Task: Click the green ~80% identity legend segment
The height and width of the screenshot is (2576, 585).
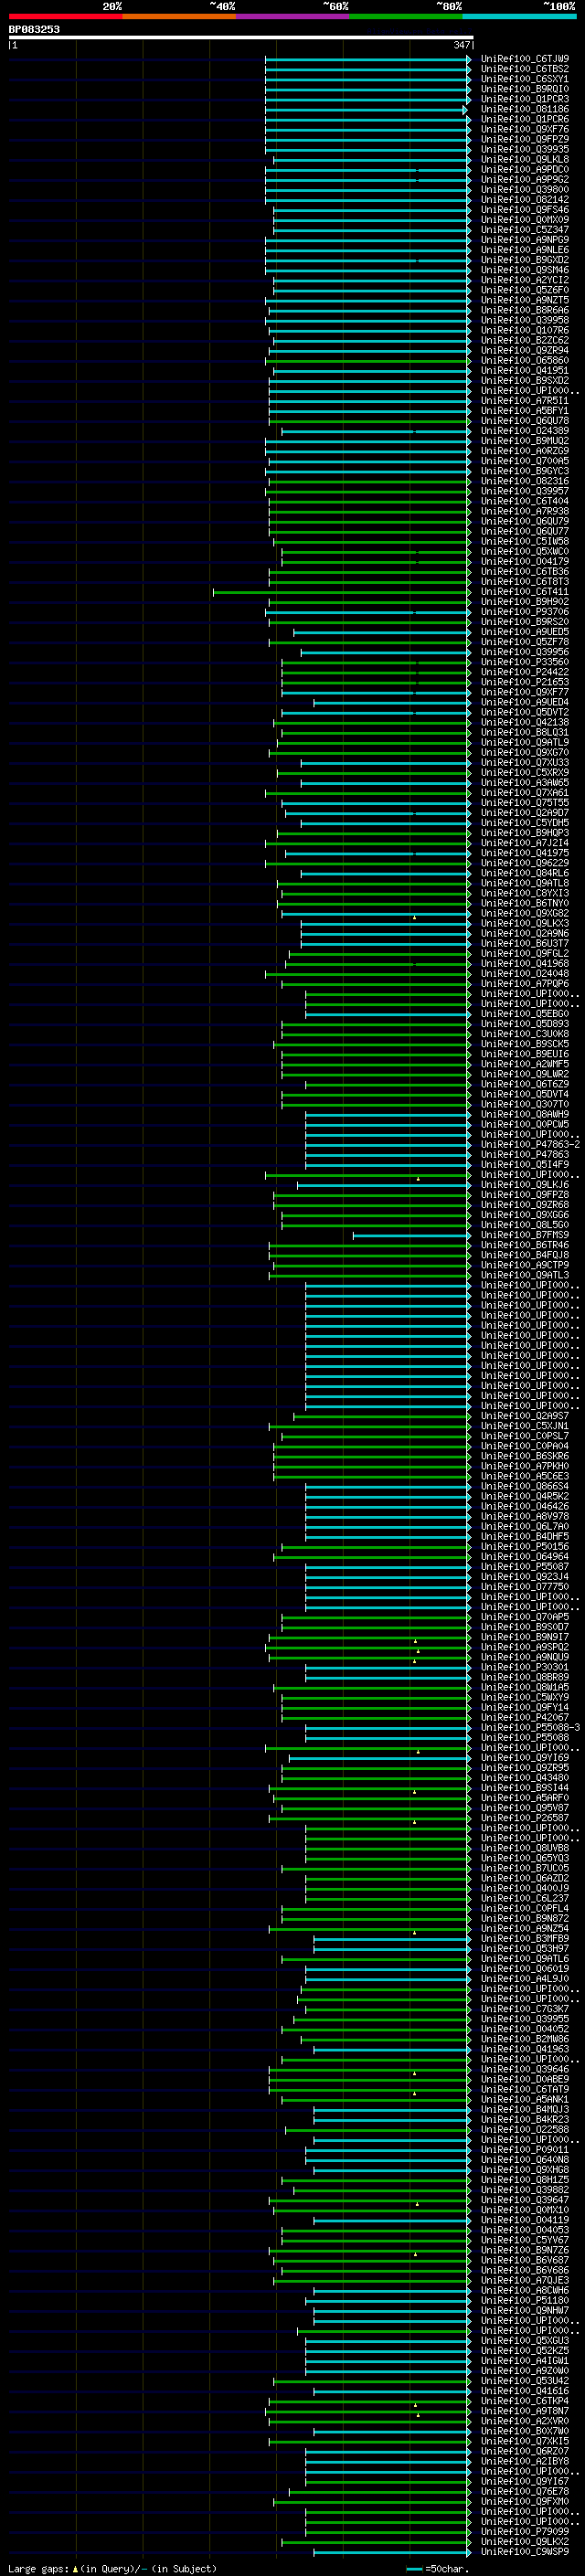Action: 406,16
